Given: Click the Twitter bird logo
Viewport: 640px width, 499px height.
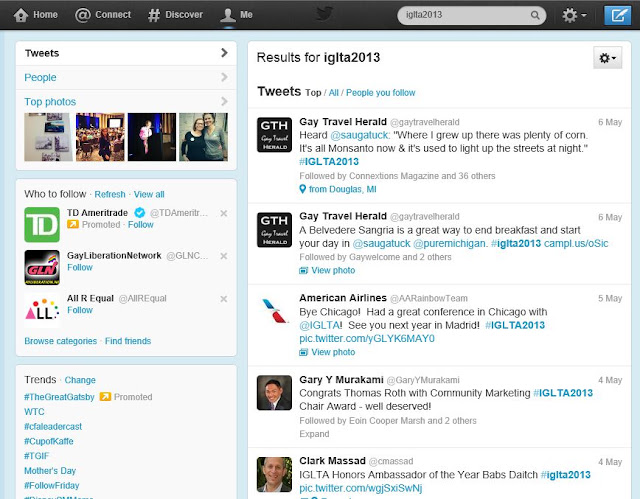Looking at the screenshot, I should [324, 14].
